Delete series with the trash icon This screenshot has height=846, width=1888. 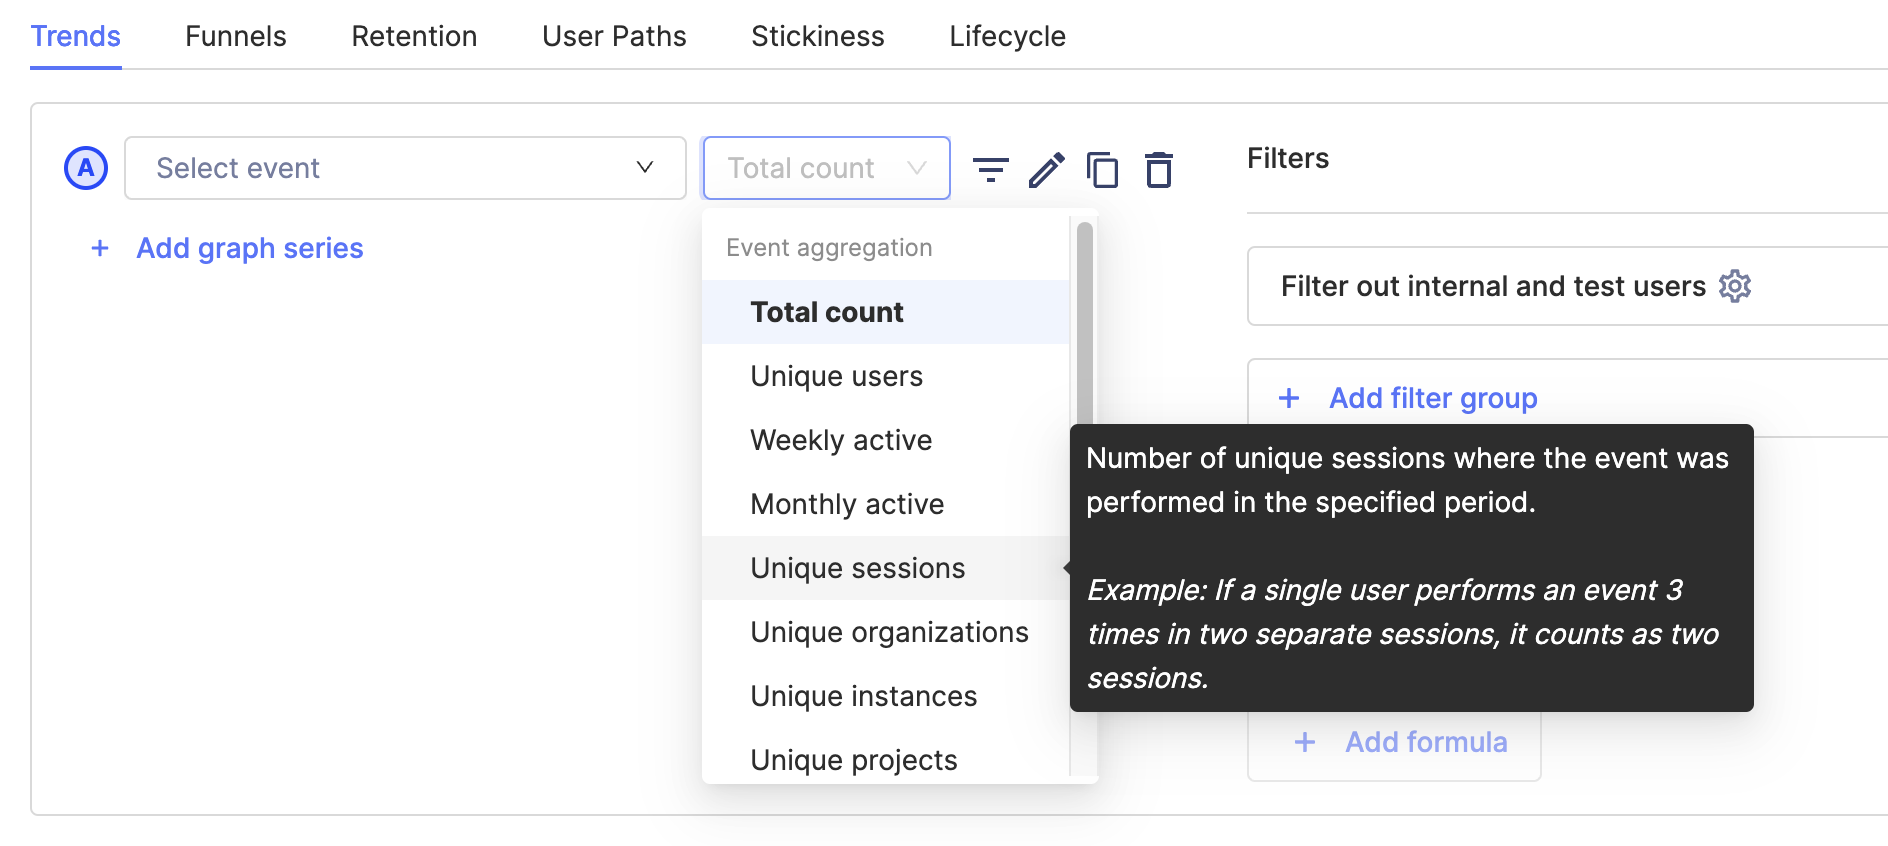(1158, 169)
